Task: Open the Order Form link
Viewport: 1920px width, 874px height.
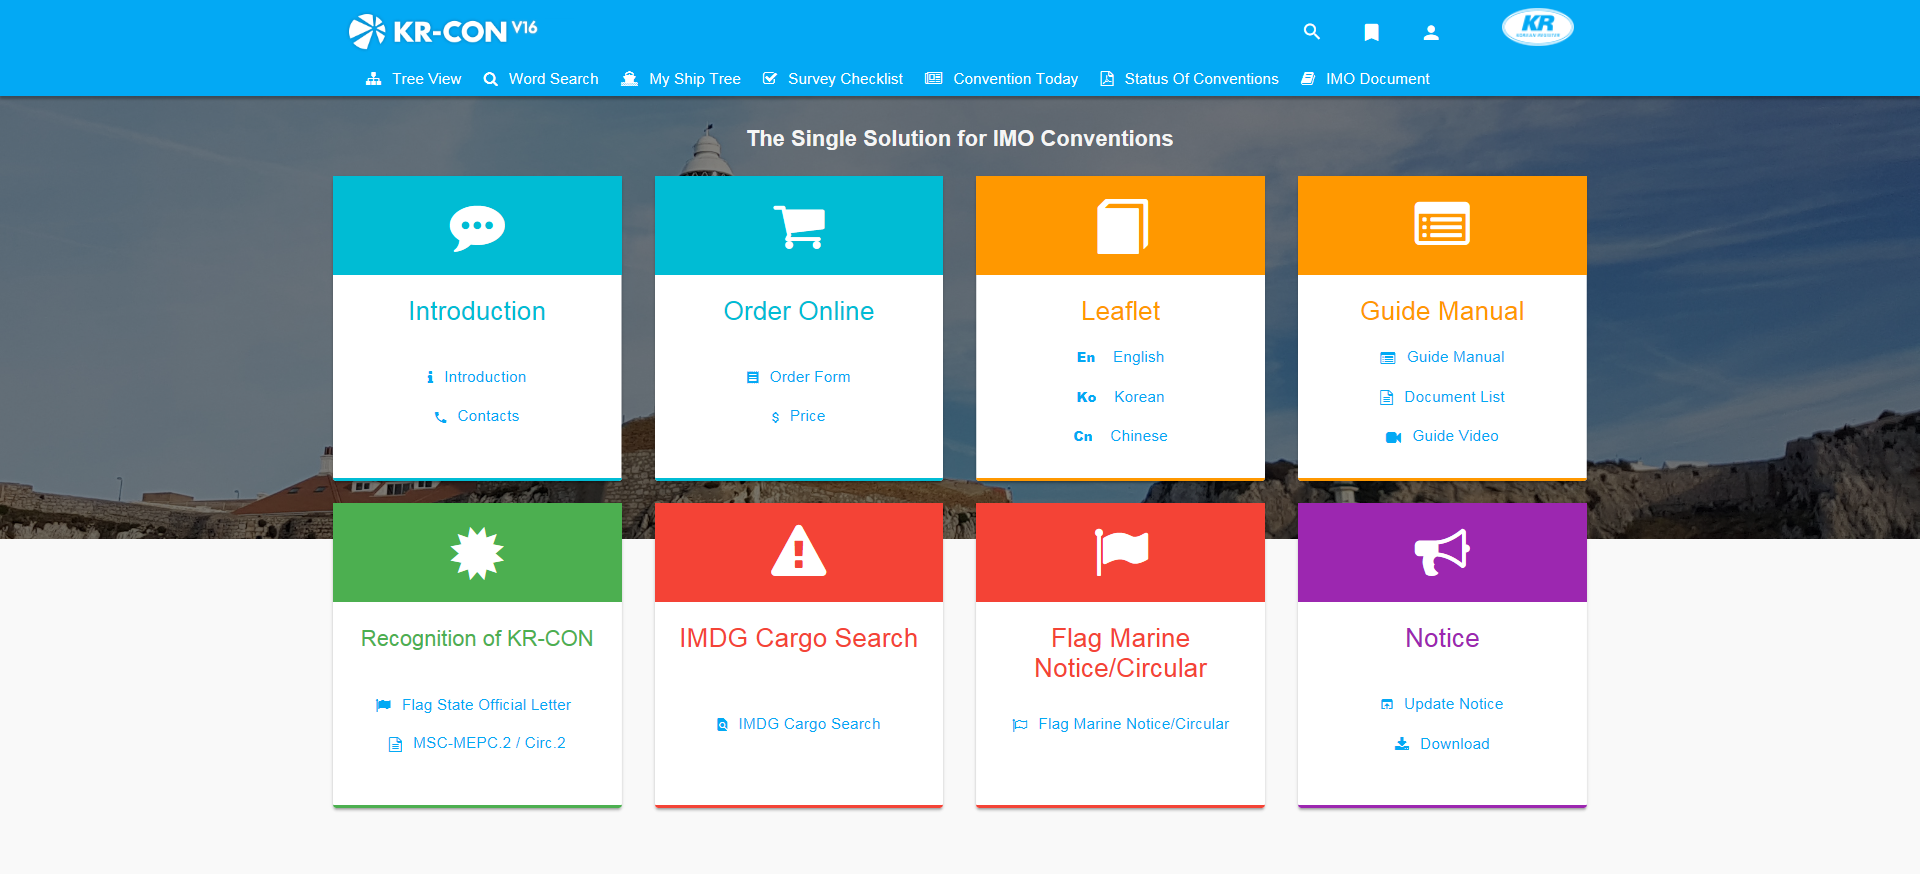Action: pos(809,377)
